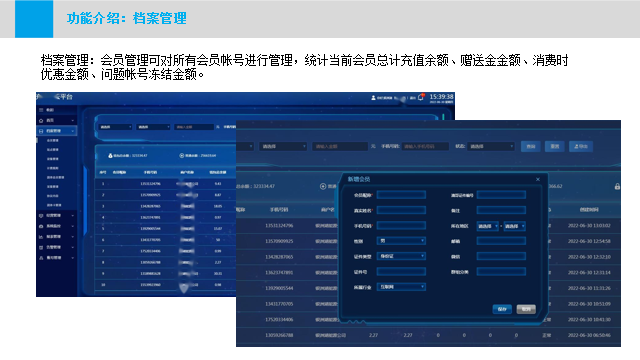Click the 手机号码 search input in the front window
The image size is (640, 360).
[425, 146]
